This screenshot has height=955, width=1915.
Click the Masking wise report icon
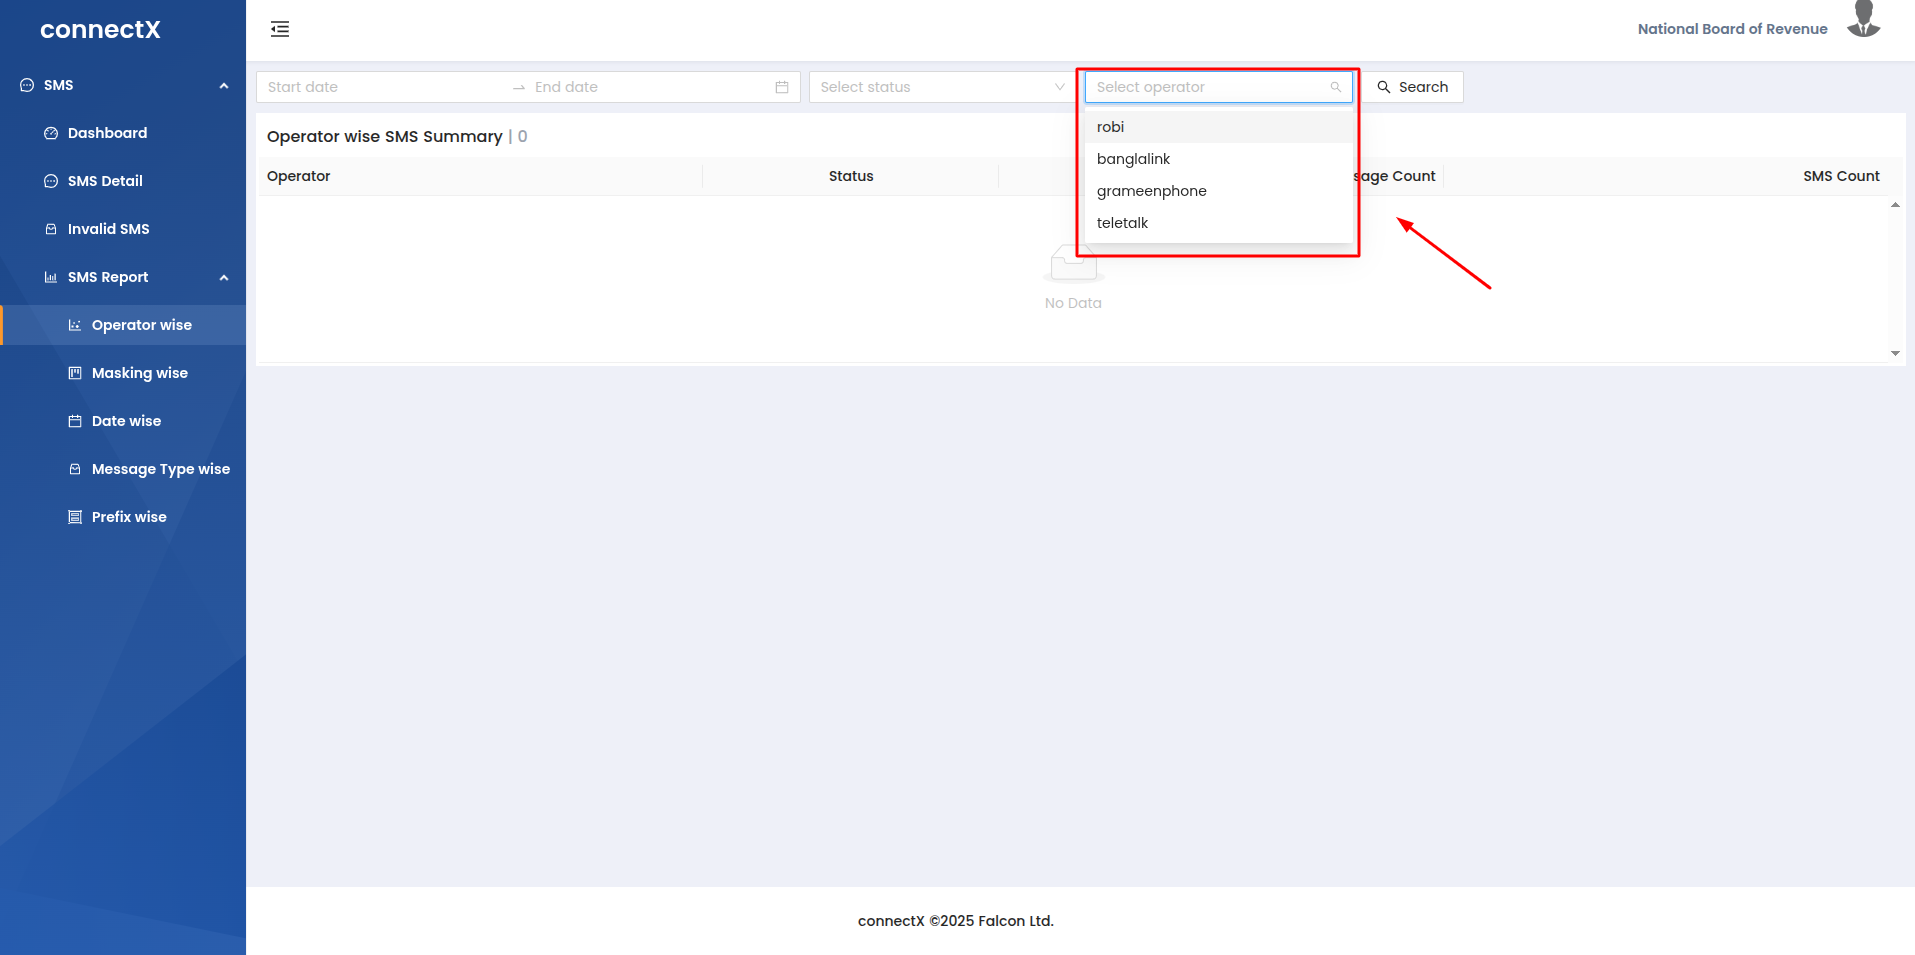tap(75, 373)
